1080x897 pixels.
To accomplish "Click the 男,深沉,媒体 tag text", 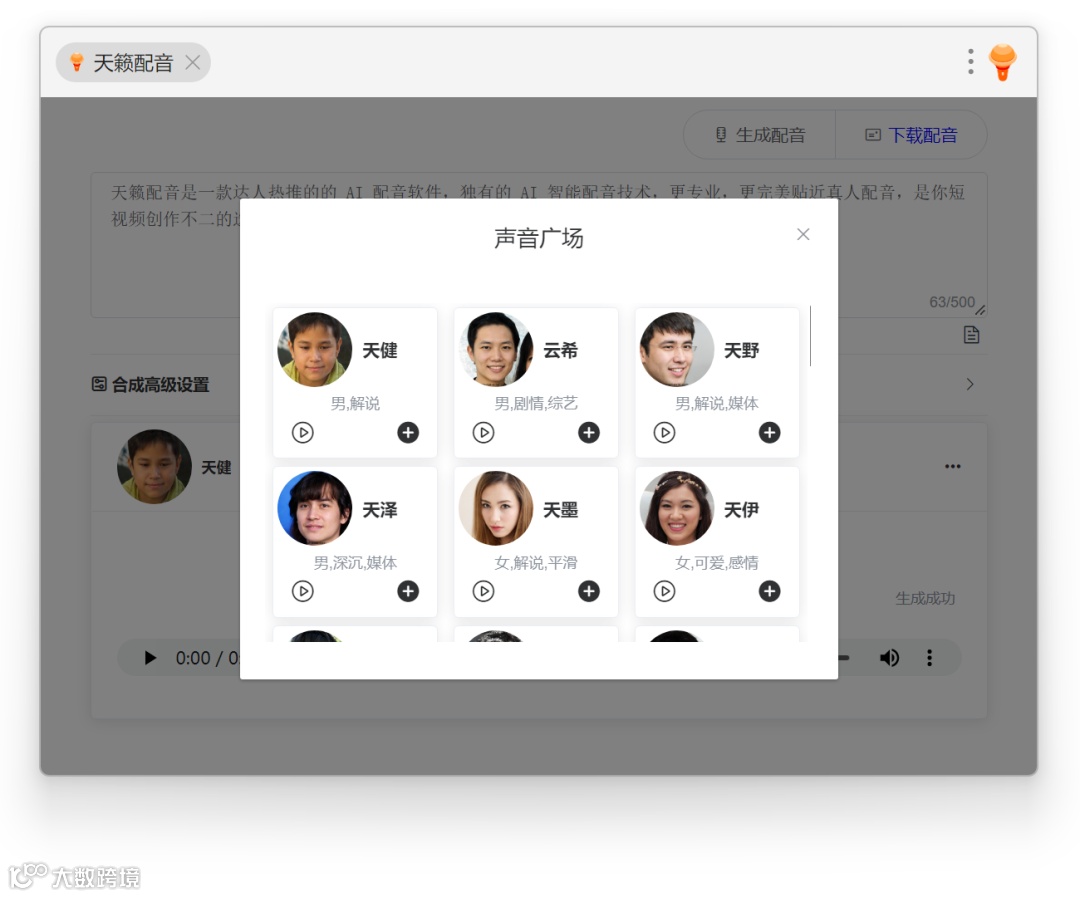I will [x=355, y=563].
